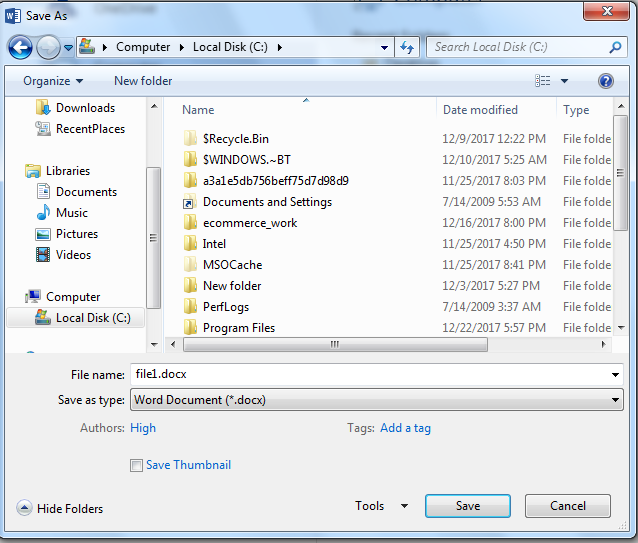This screenshot has height=543, width=638.
Task: Click the file list vertical scrollbar thumb
Action: point(620,173)
